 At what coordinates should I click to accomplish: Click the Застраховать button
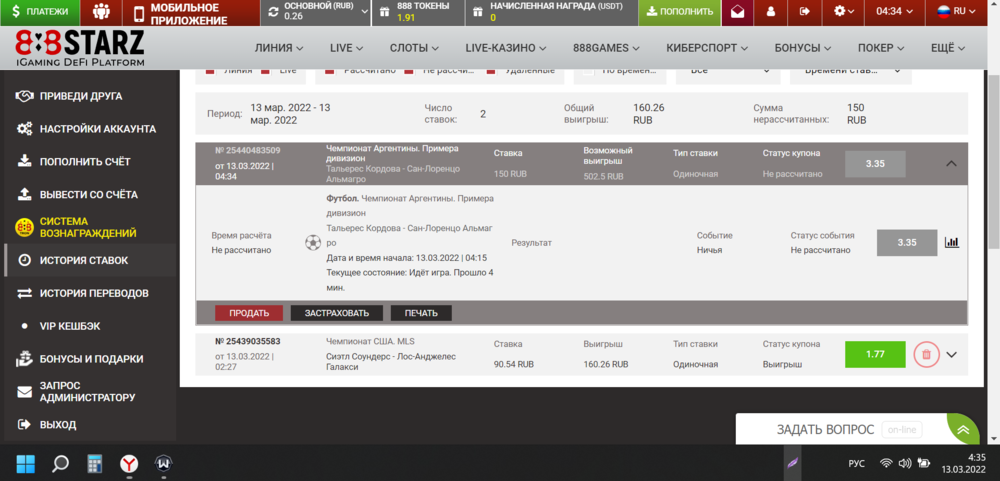click(x=337, y=313)
